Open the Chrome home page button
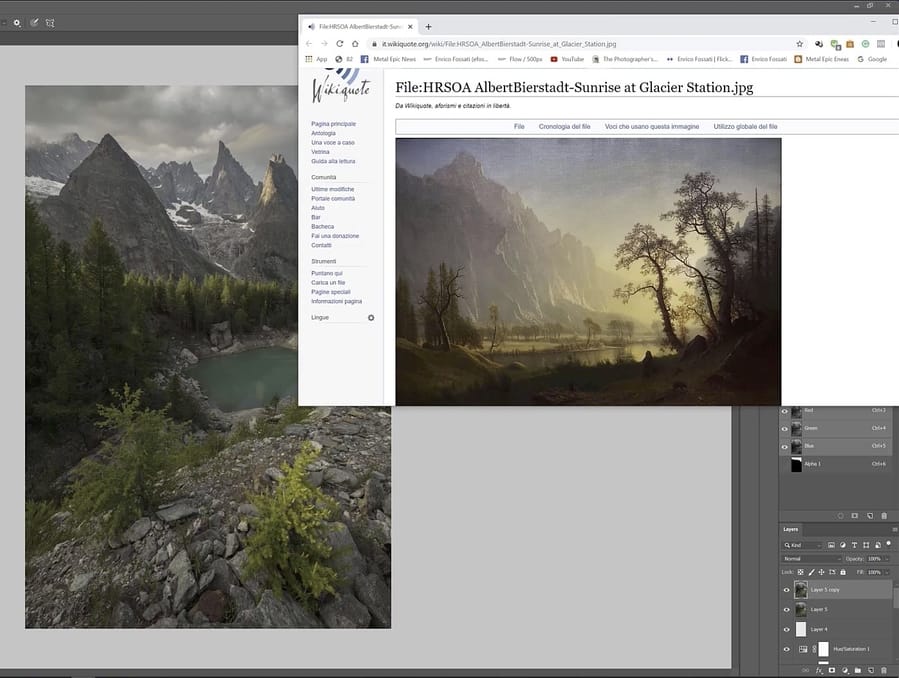 click(355, 44)
